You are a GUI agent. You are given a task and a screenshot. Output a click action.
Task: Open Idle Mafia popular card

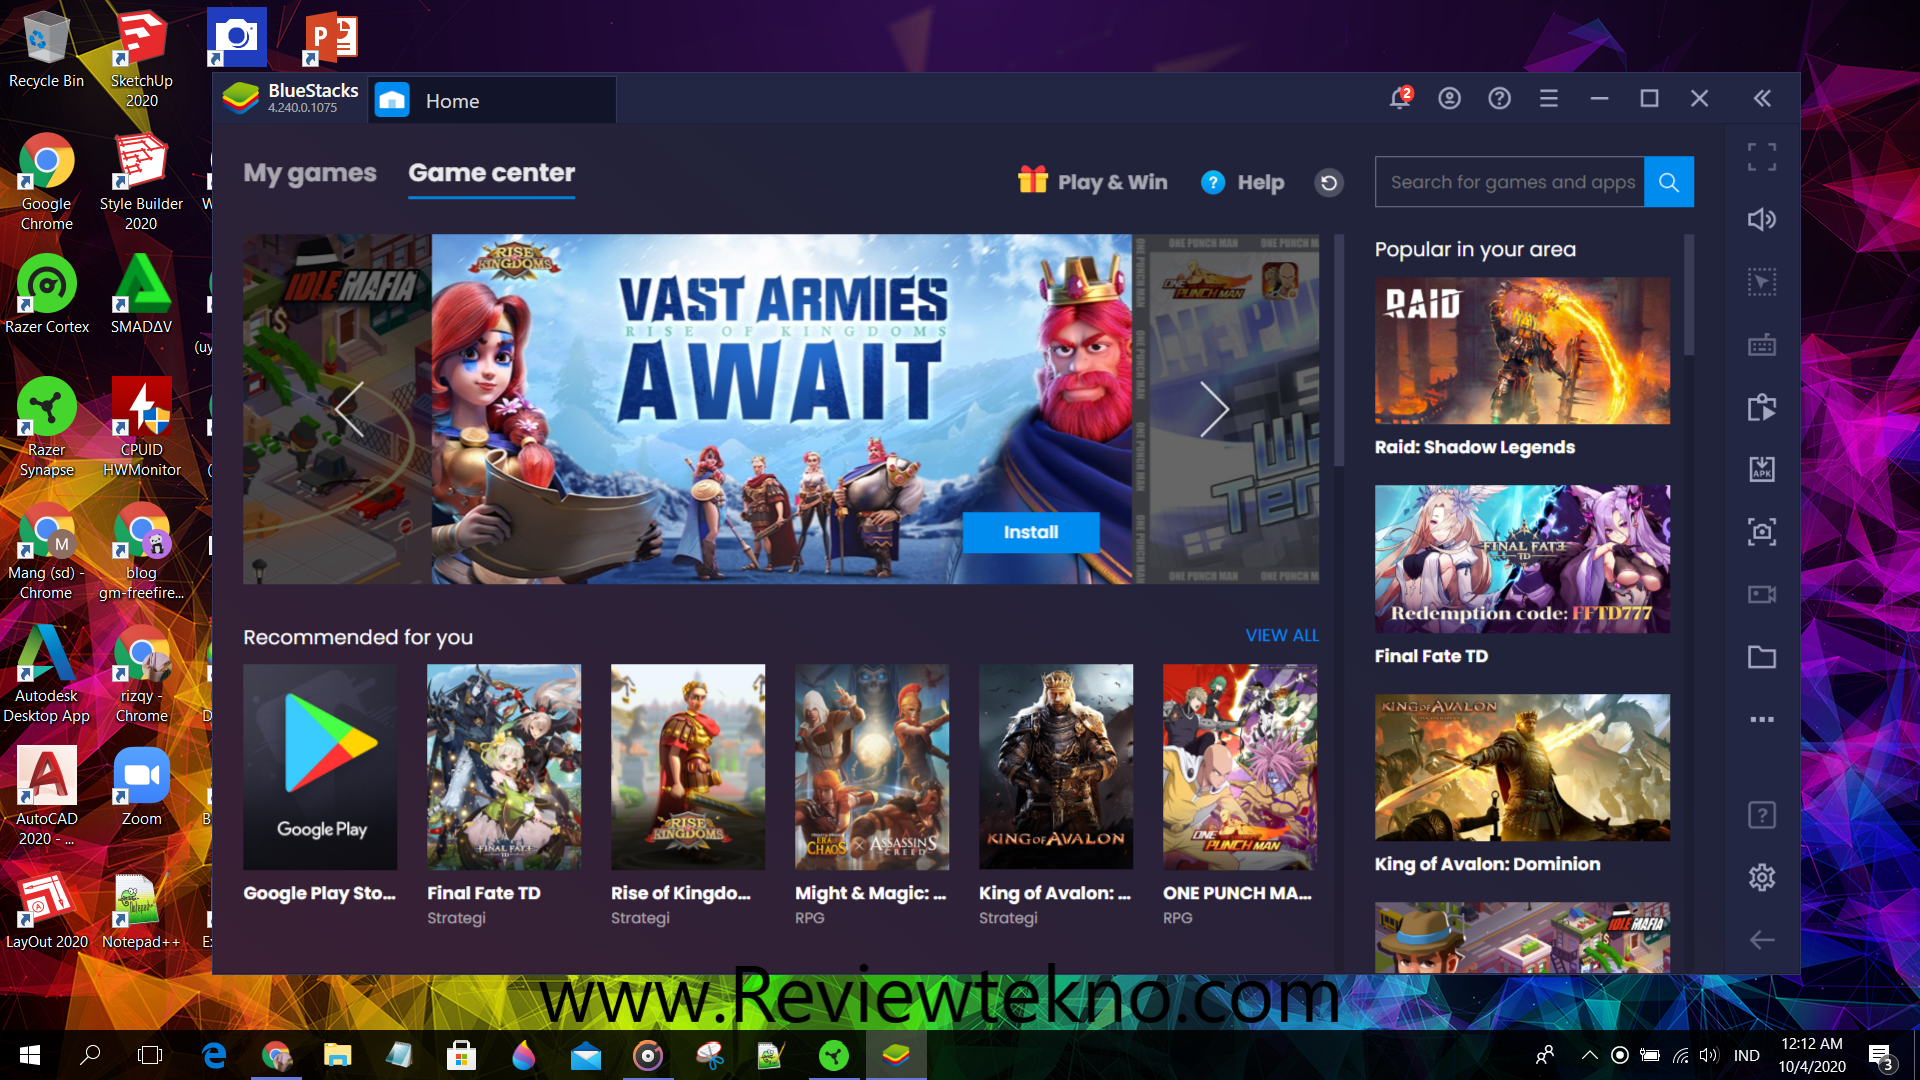pos(1522,938)
